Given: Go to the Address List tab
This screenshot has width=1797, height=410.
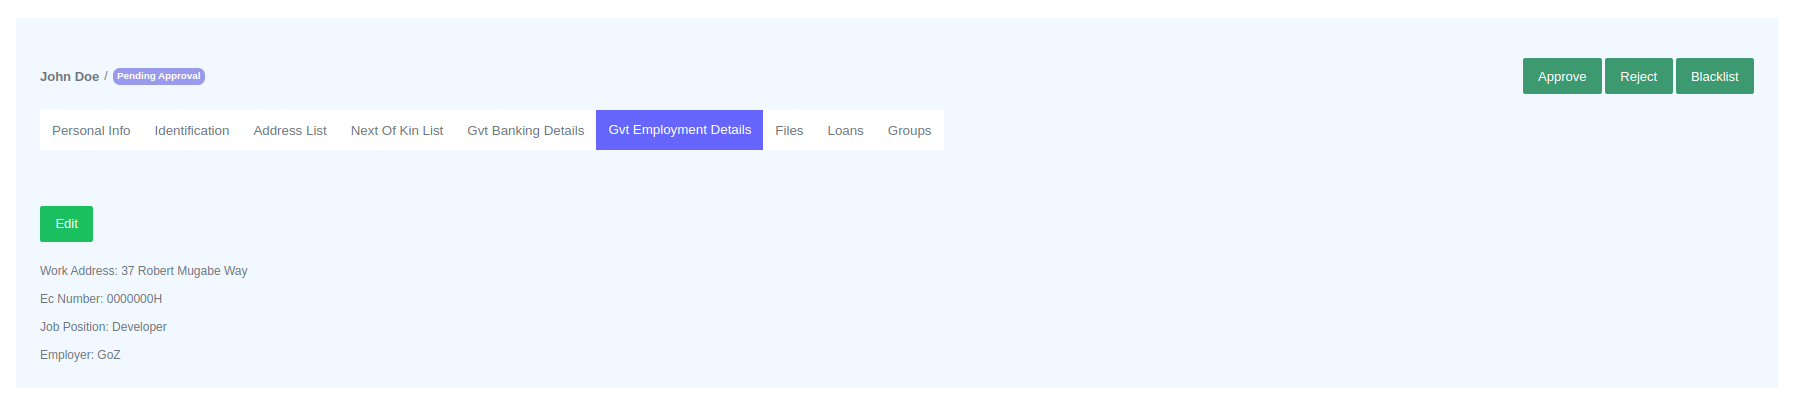Looking at the screenshot, I should tap(290, 131).
